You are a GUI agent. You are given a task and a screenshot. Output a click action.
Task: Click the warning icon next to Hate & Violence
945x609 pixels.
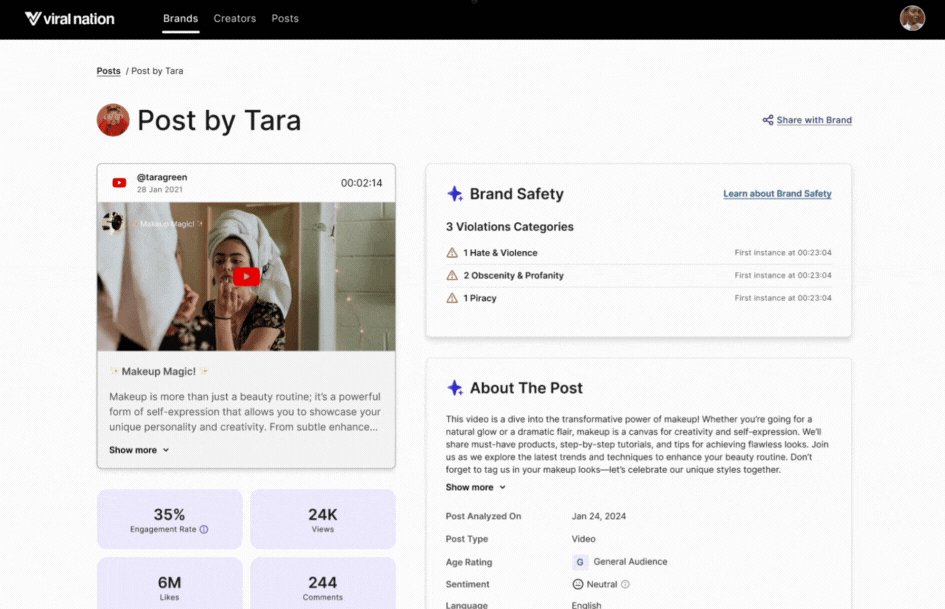click(452, 253)
